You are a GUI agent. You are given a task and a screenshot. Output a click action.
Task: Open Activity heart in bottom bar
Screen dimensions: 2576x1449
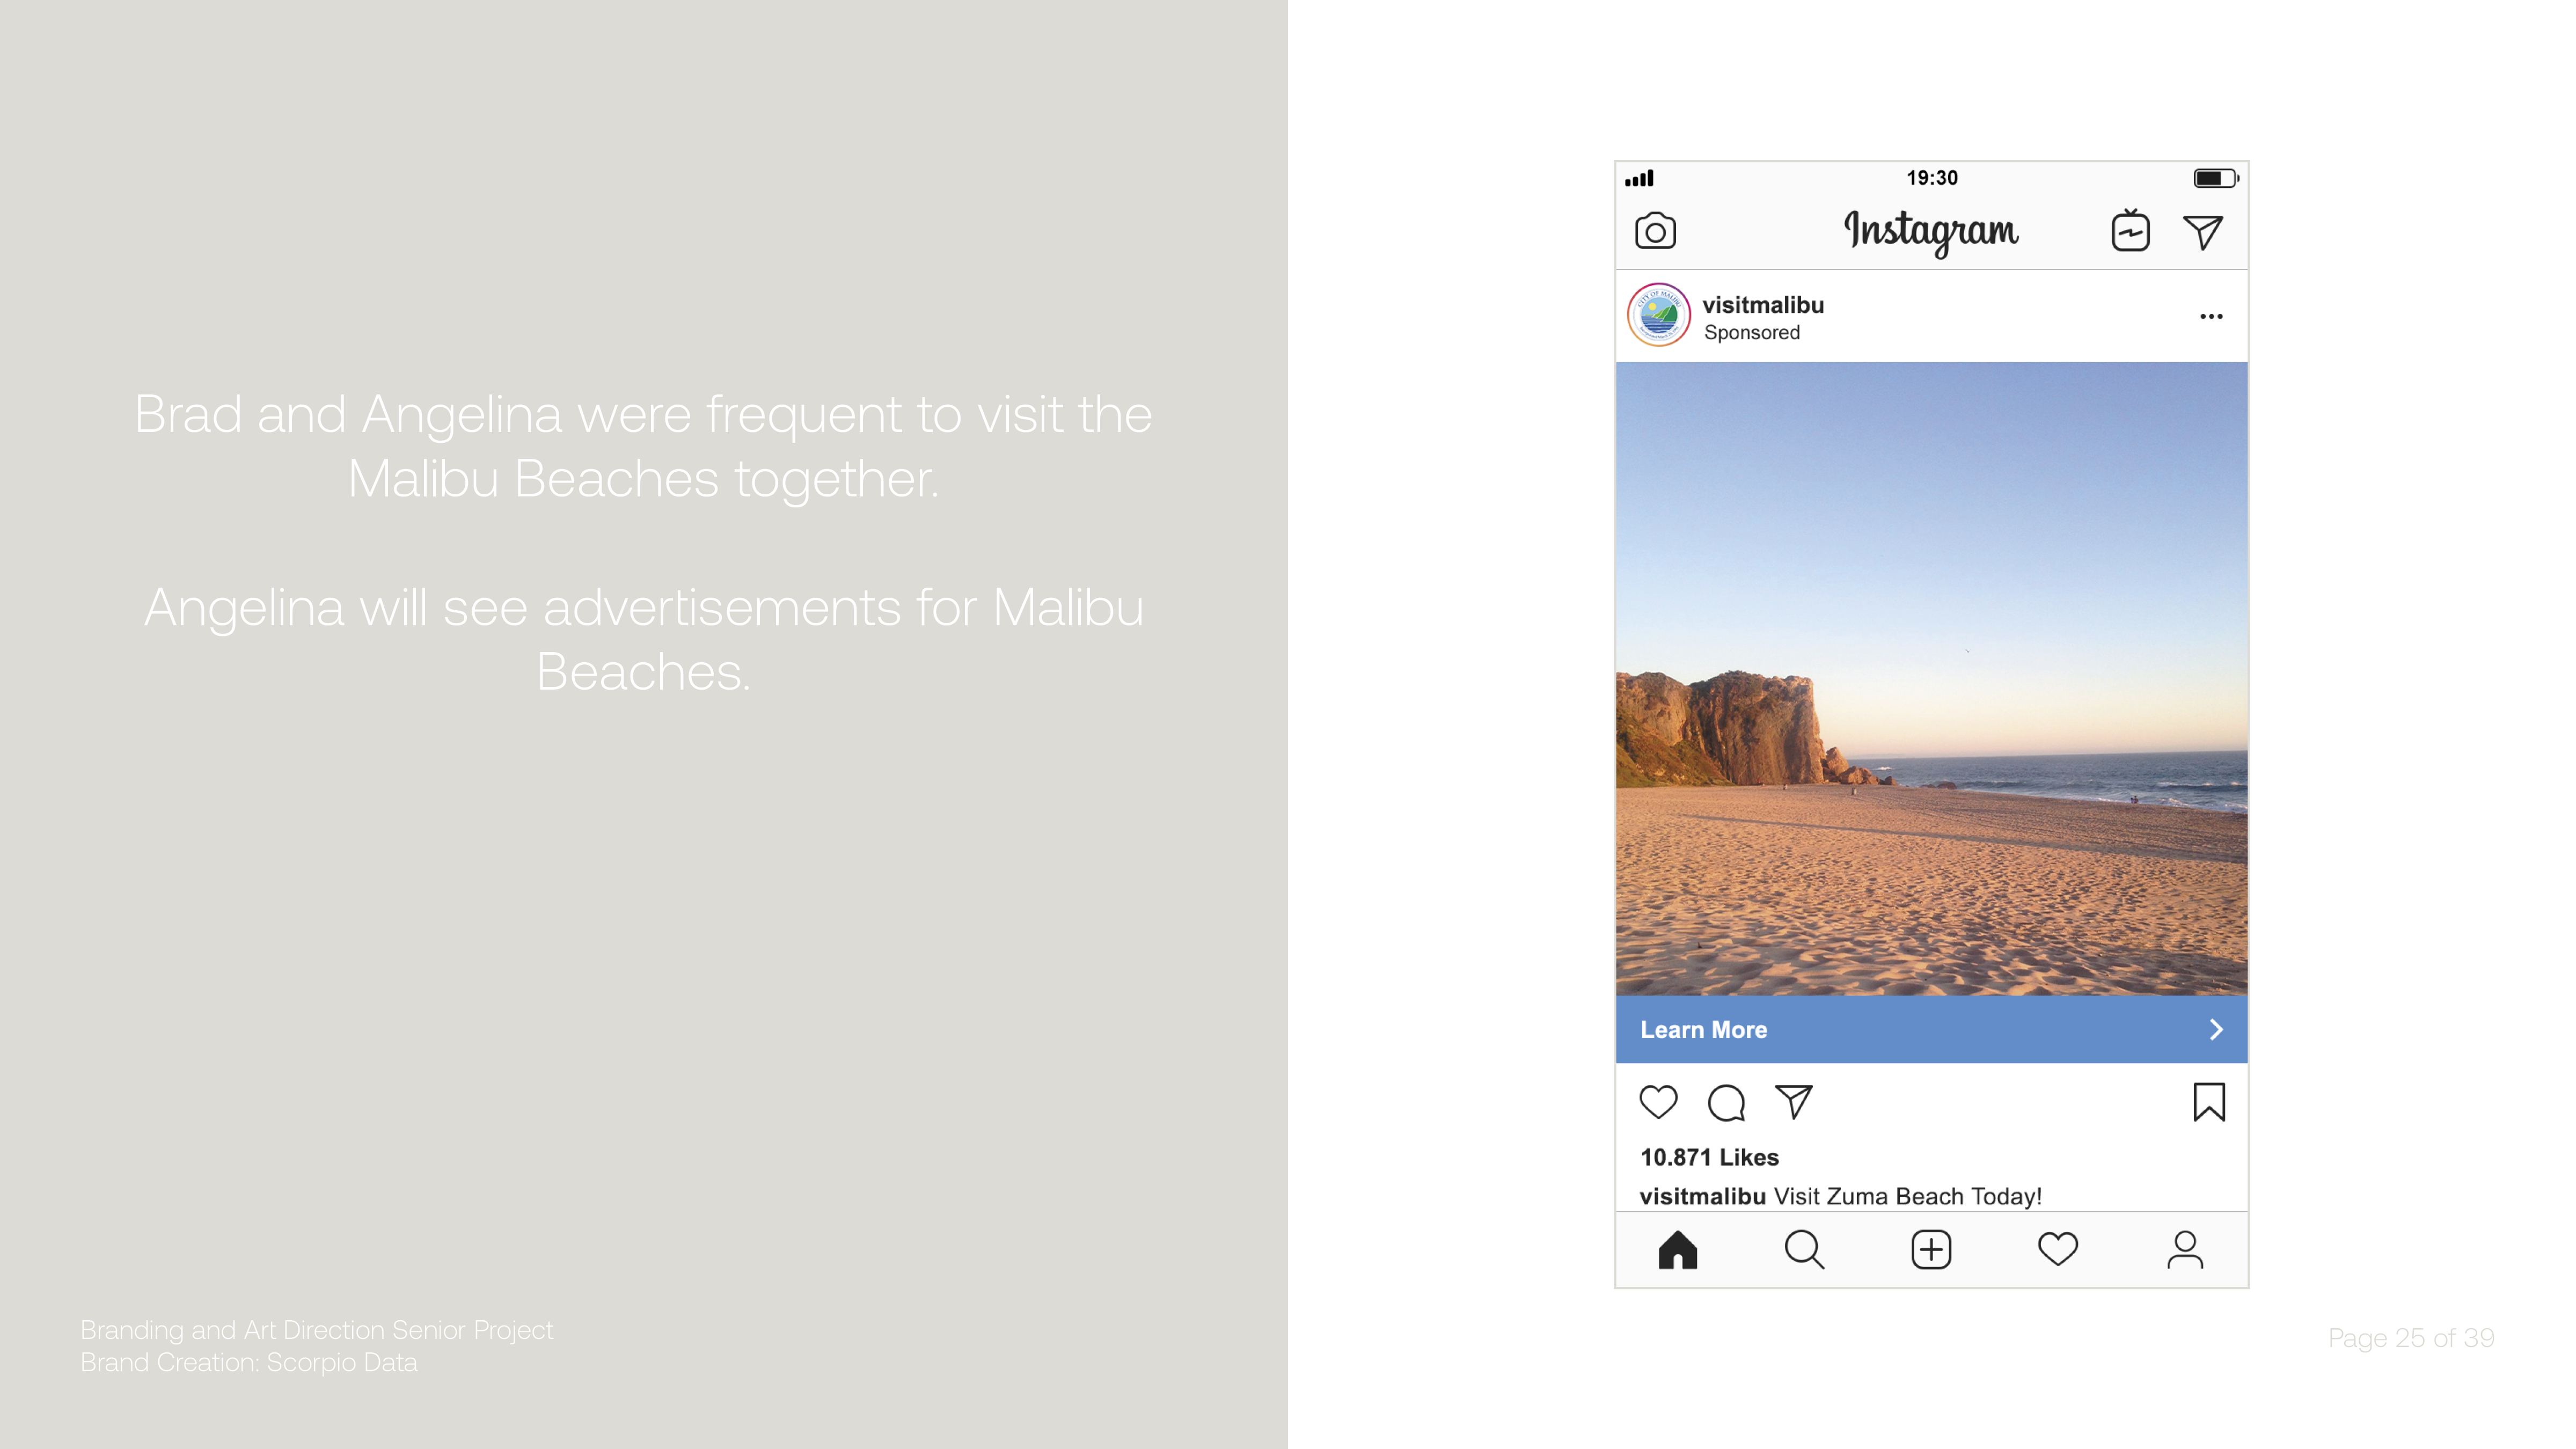2058,1249
